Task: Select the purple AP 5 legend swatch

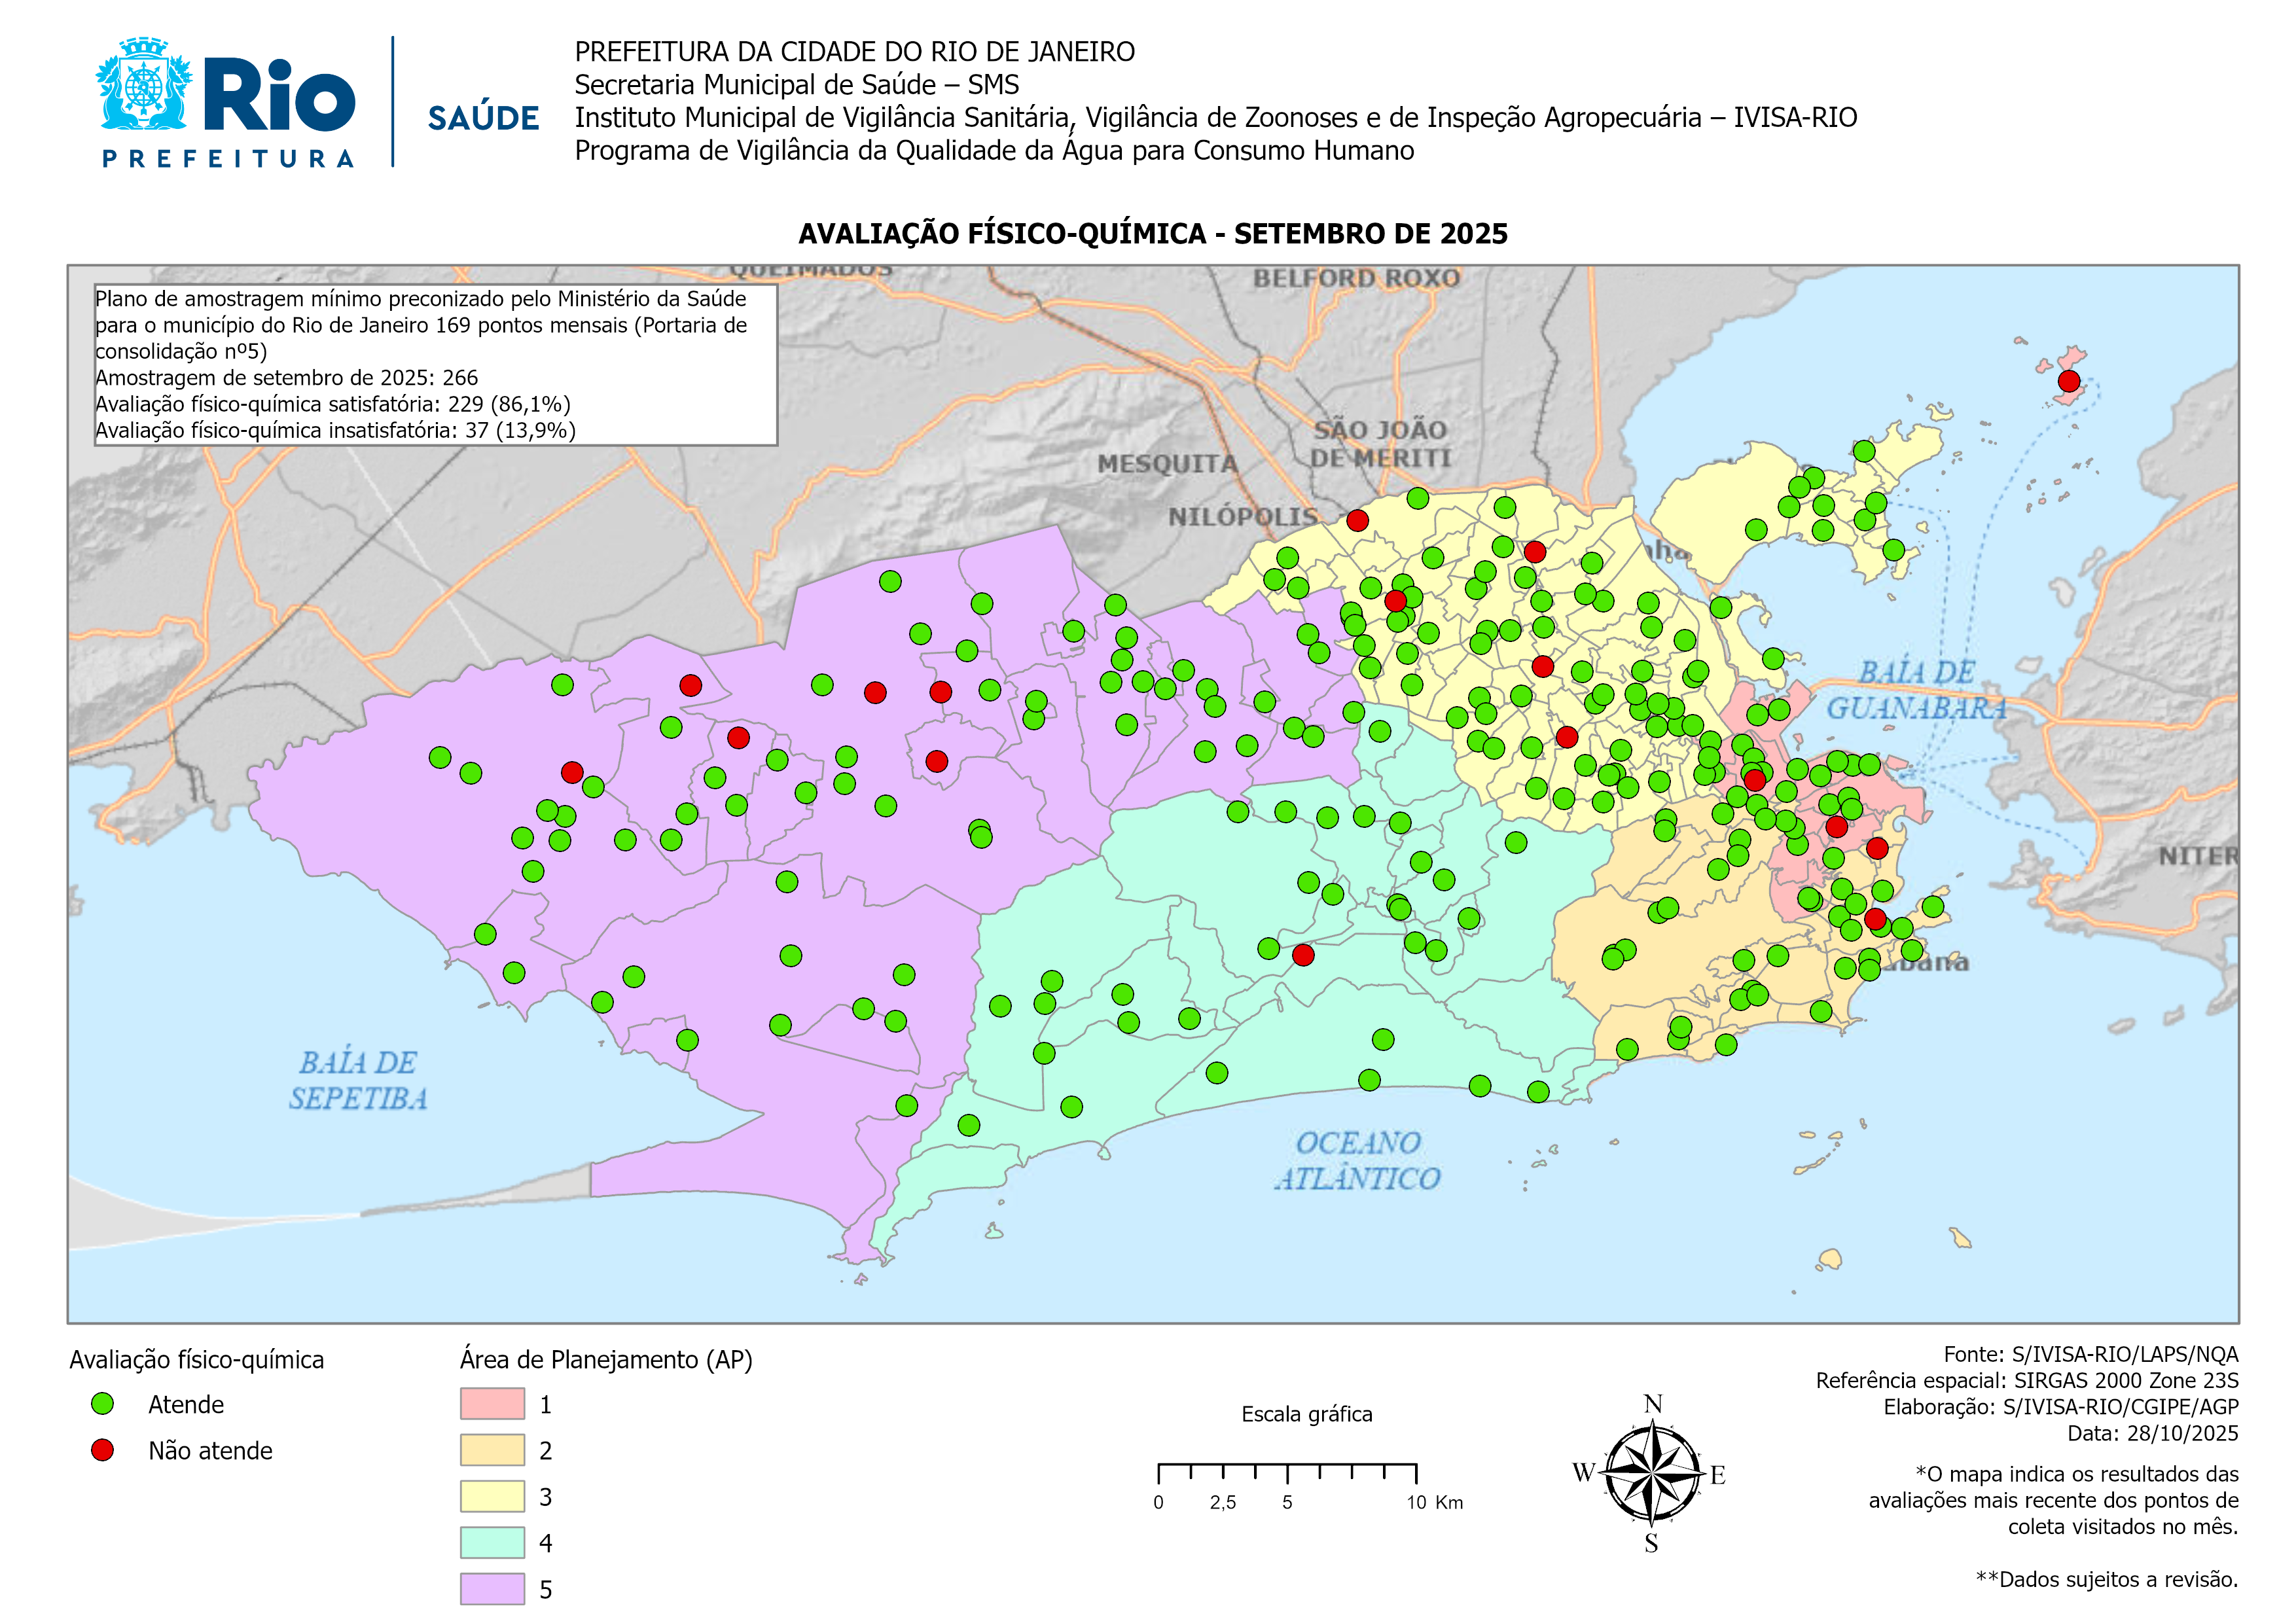Action: tap(492, 1588)
